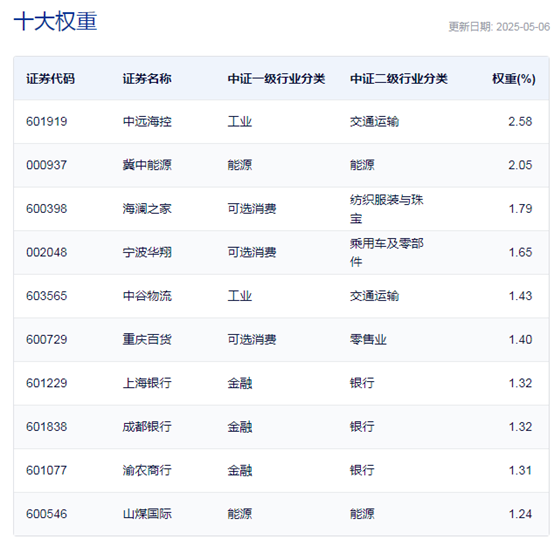Click the 冀中能源 row name
554x546 pixels.
pyautogui.click(x=147, y=165)
